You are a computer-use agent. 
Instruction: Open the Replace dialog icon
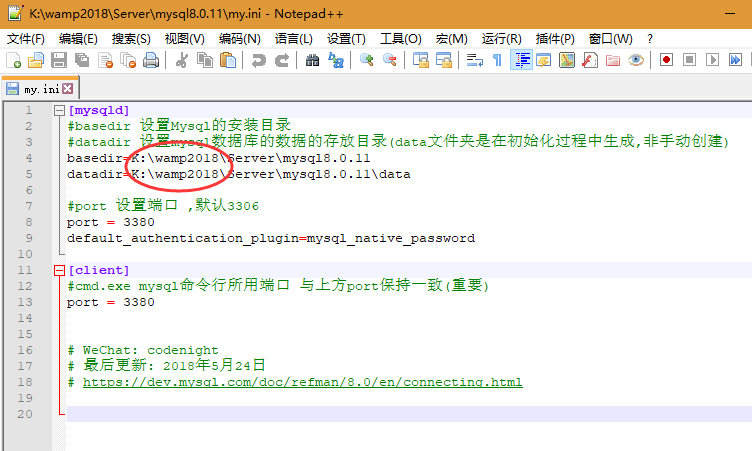point(336,60)
